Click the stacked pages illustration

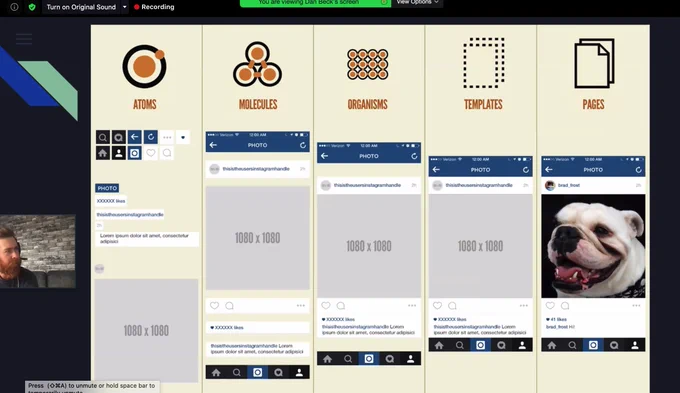(594, 63)
